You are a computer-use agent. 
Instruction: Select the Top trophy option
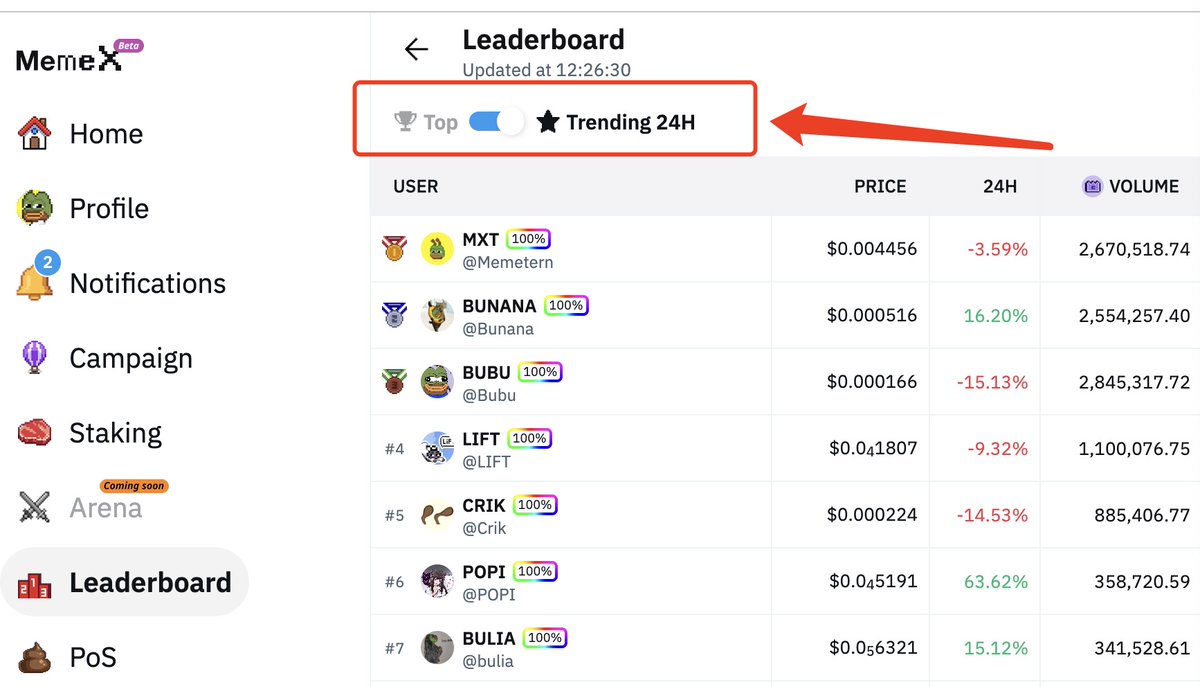tap(426, 122)
